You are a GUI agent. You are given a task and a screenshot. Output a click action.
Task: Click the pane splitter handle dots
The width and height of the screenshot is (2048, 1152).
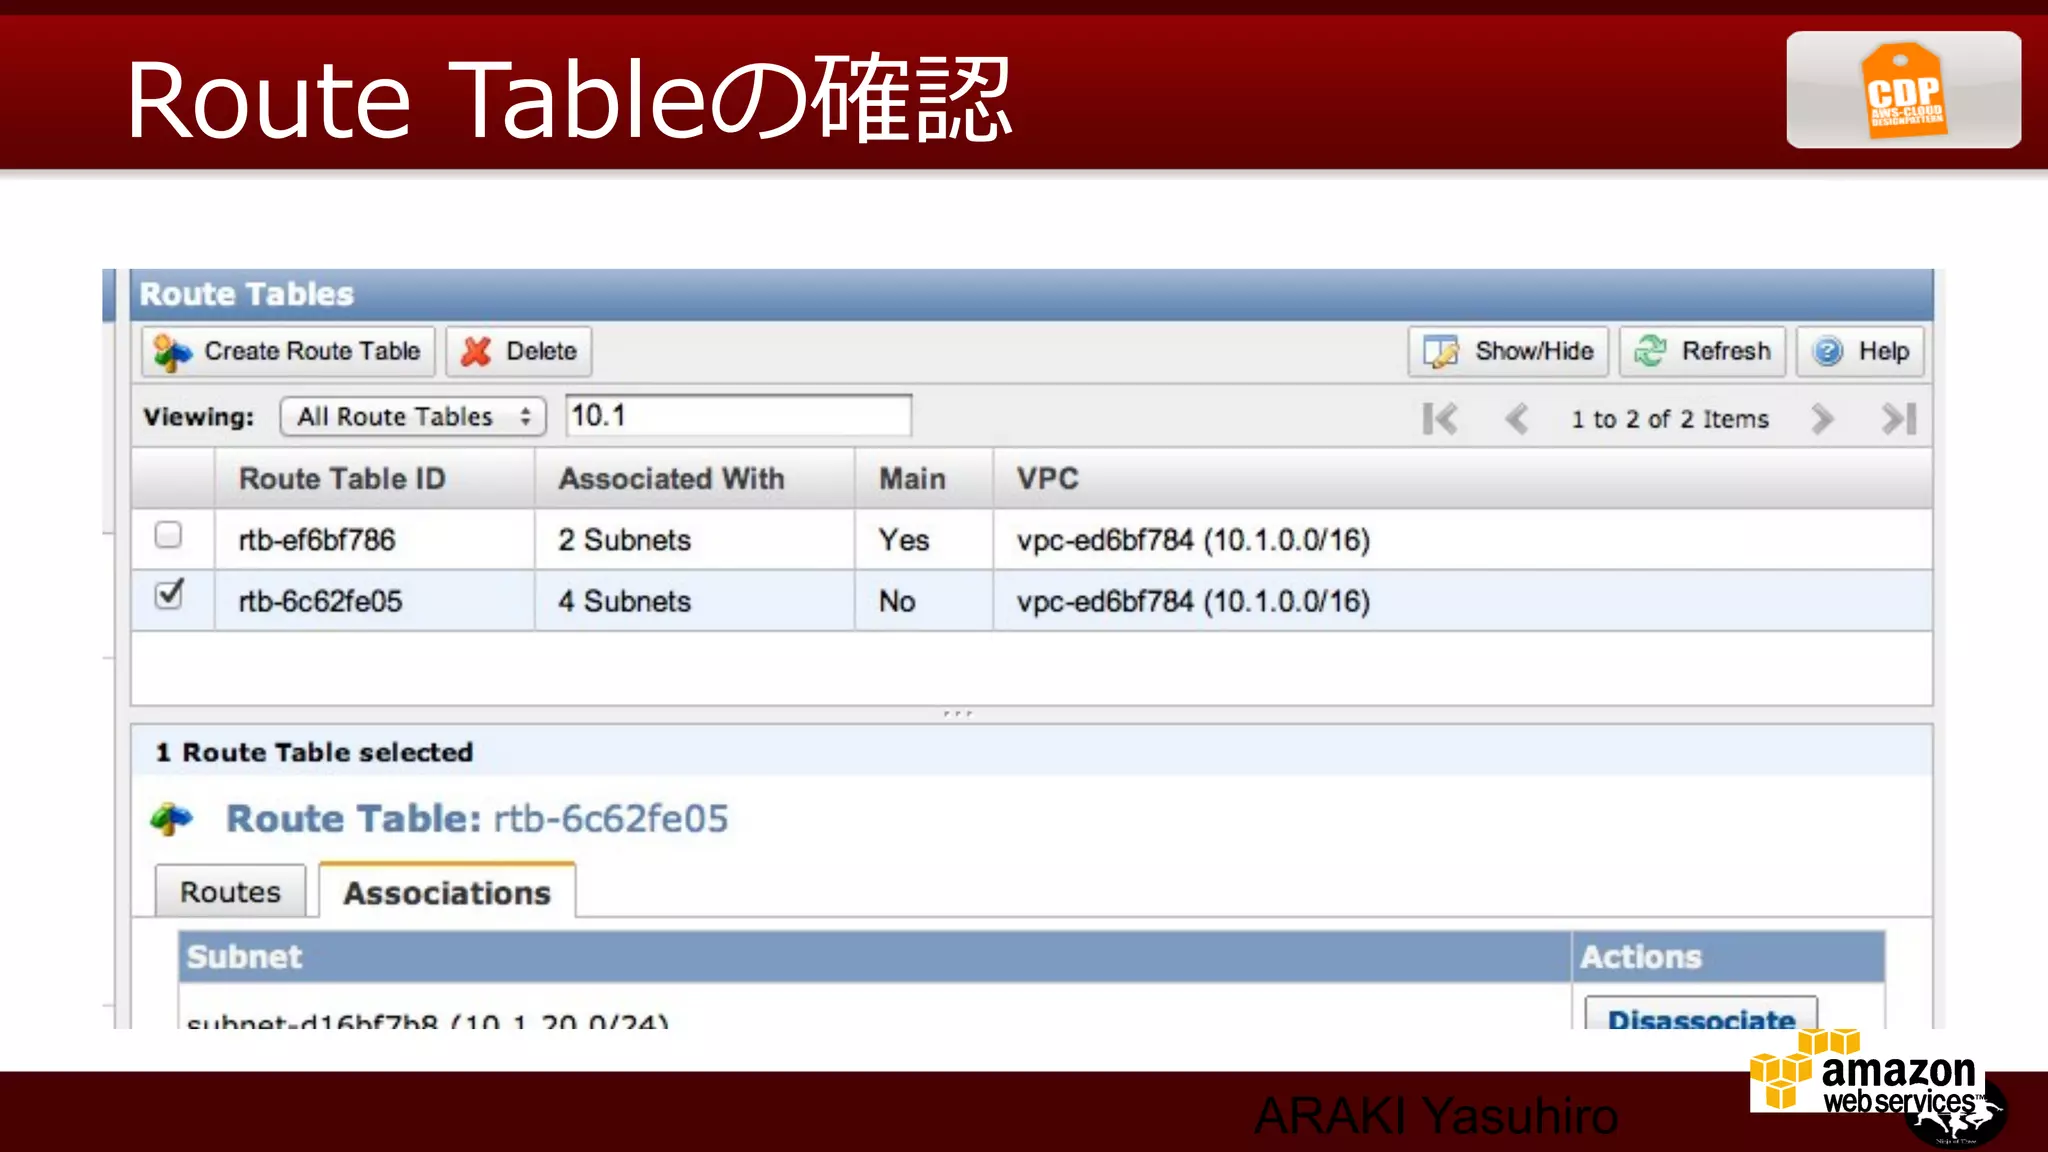click(x=957, y=714)
